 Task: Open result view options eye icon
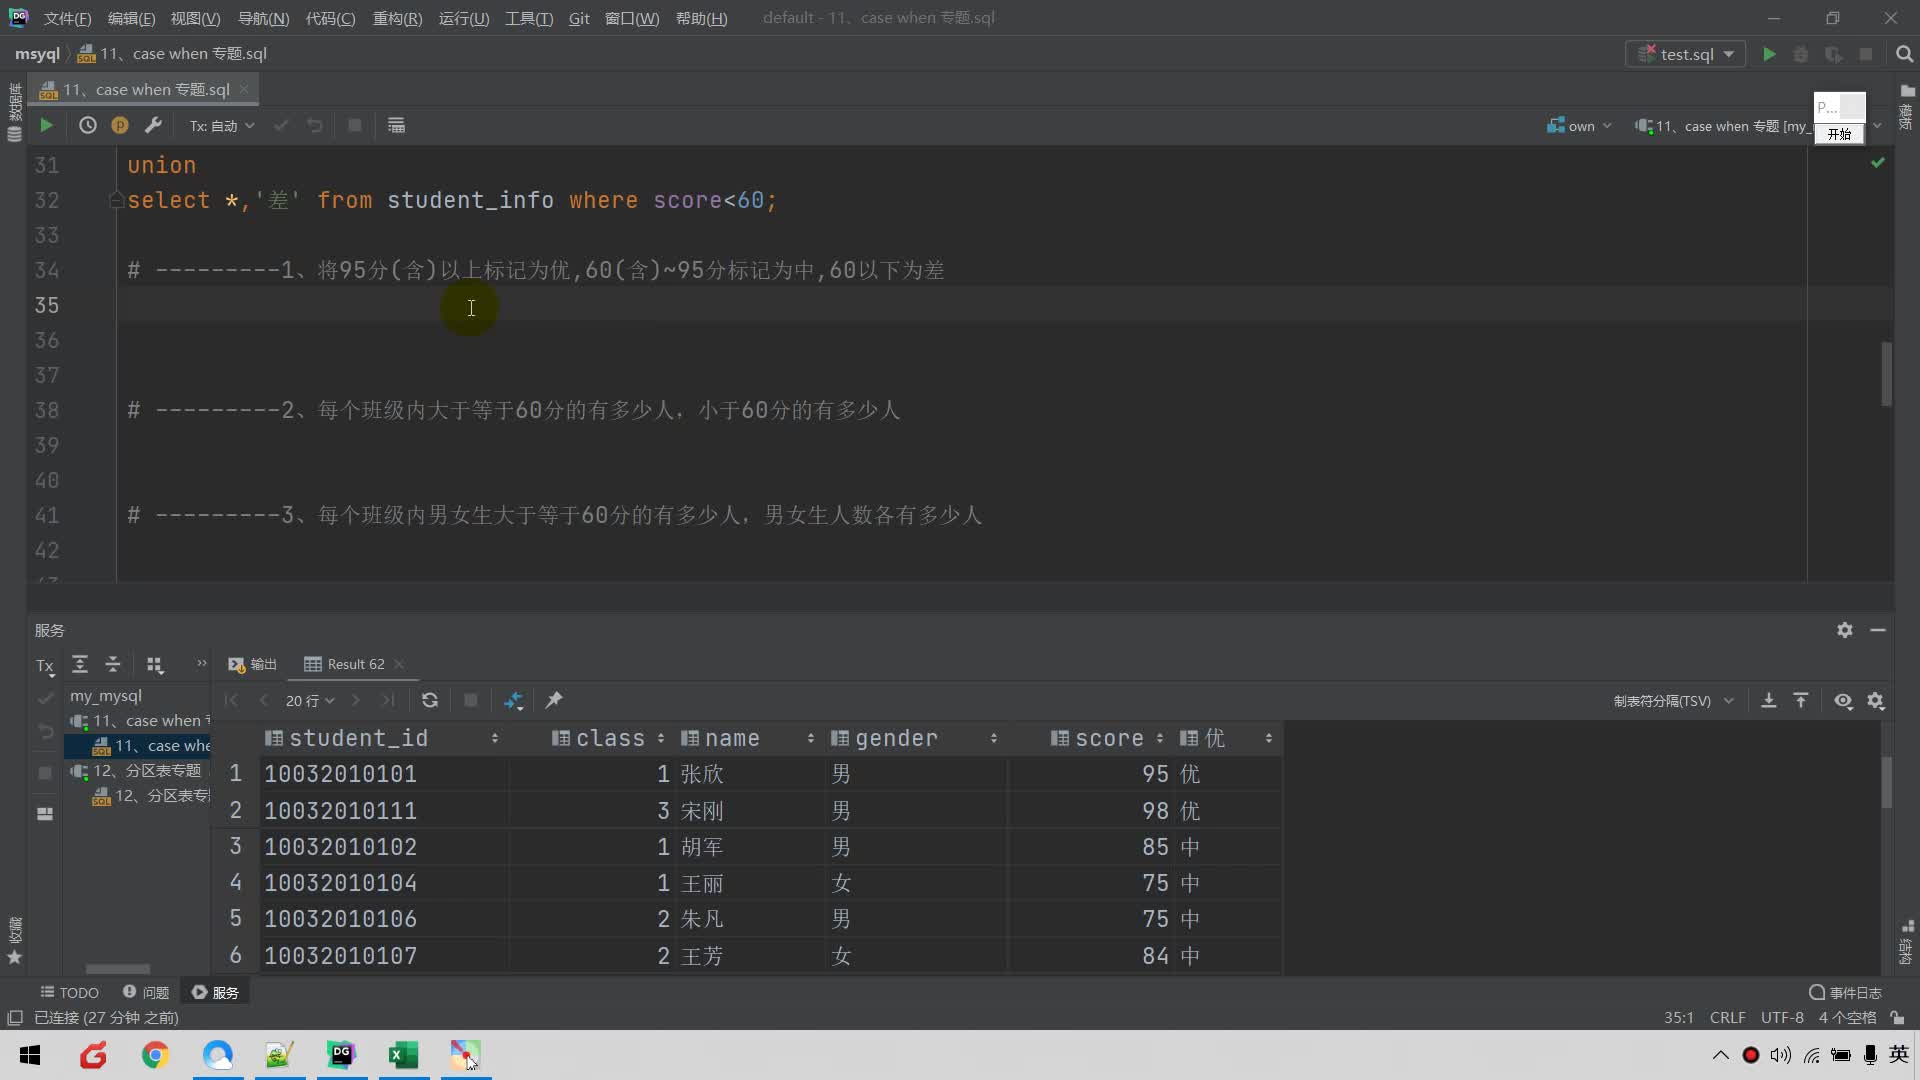pos(1843,700)
